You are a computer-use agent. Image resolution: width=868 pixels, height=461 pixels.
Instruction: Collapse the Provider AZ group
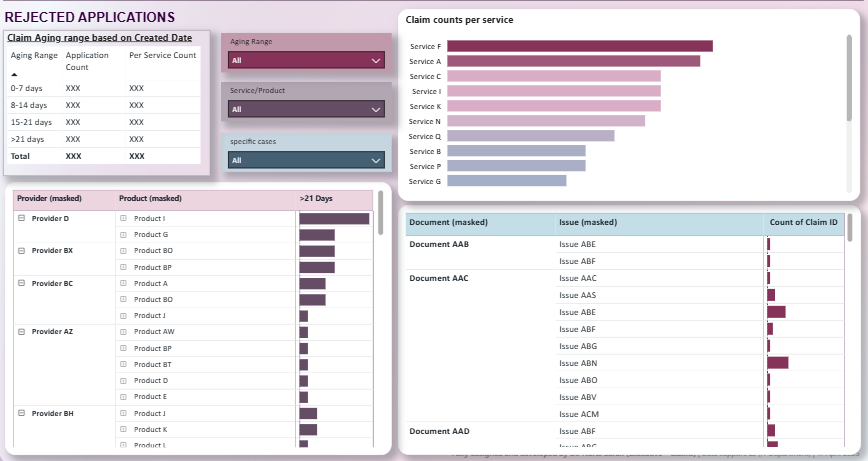pos(22,331)
